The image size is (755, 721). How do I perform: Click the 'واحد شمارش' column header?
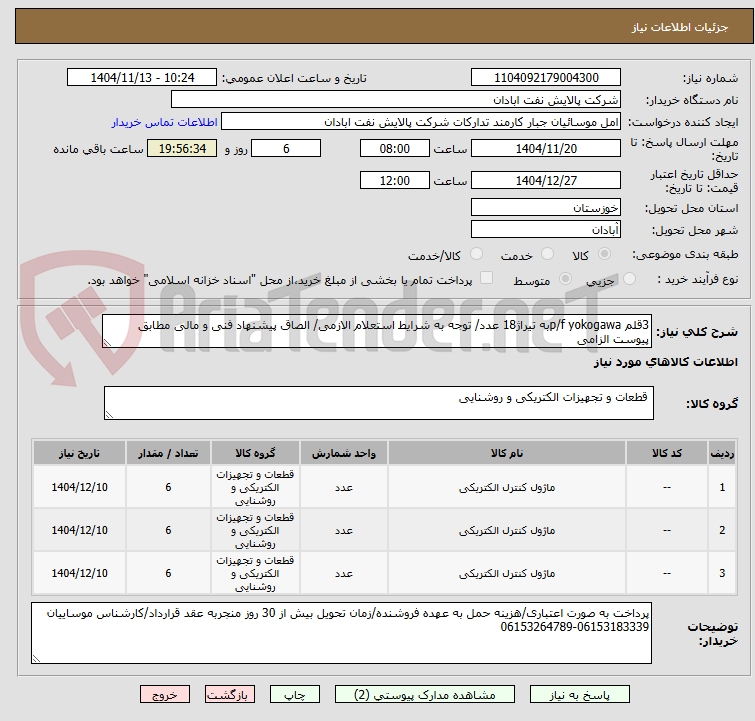point(344,453)
